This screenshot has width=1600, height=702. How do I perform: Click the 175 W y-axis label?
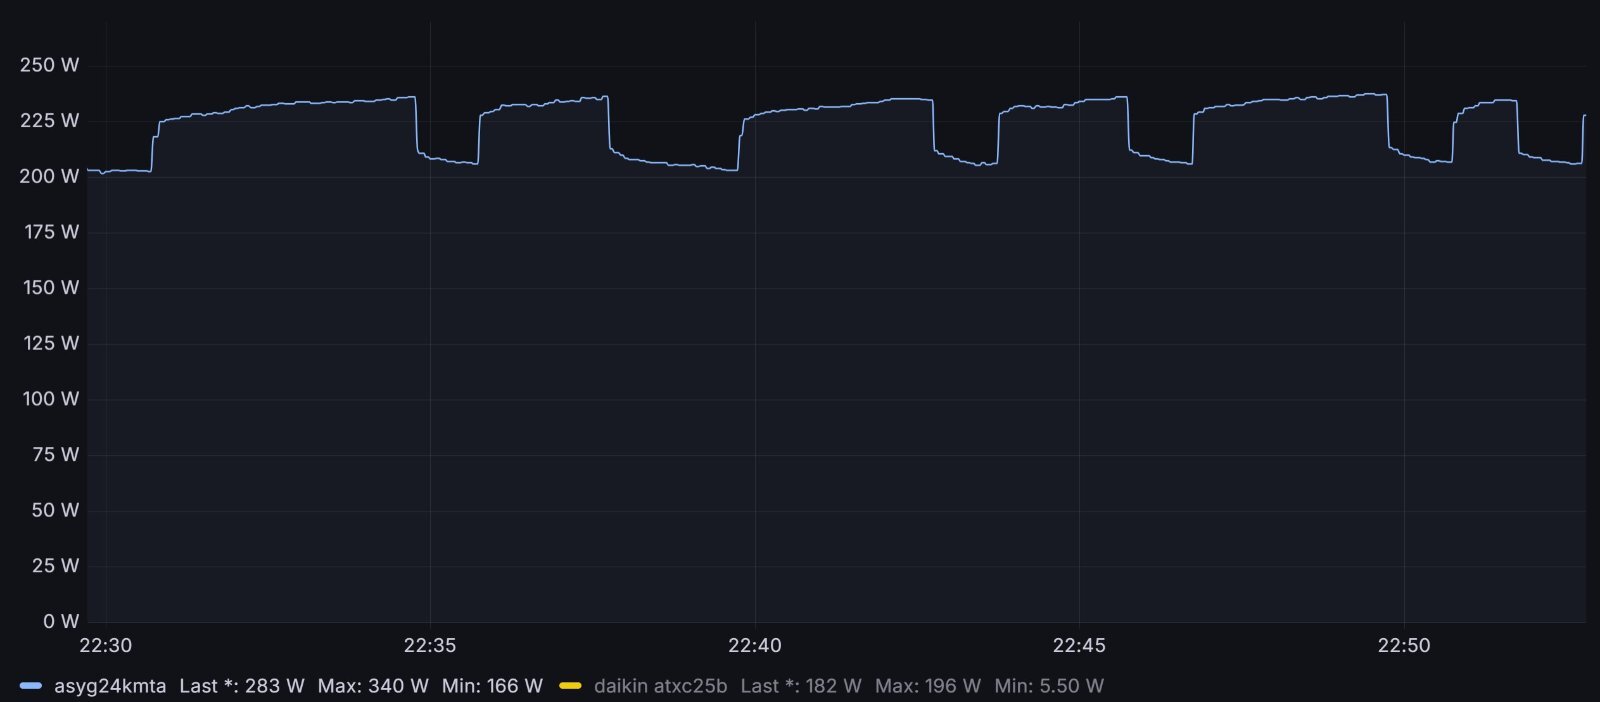[x=51, y=232]
